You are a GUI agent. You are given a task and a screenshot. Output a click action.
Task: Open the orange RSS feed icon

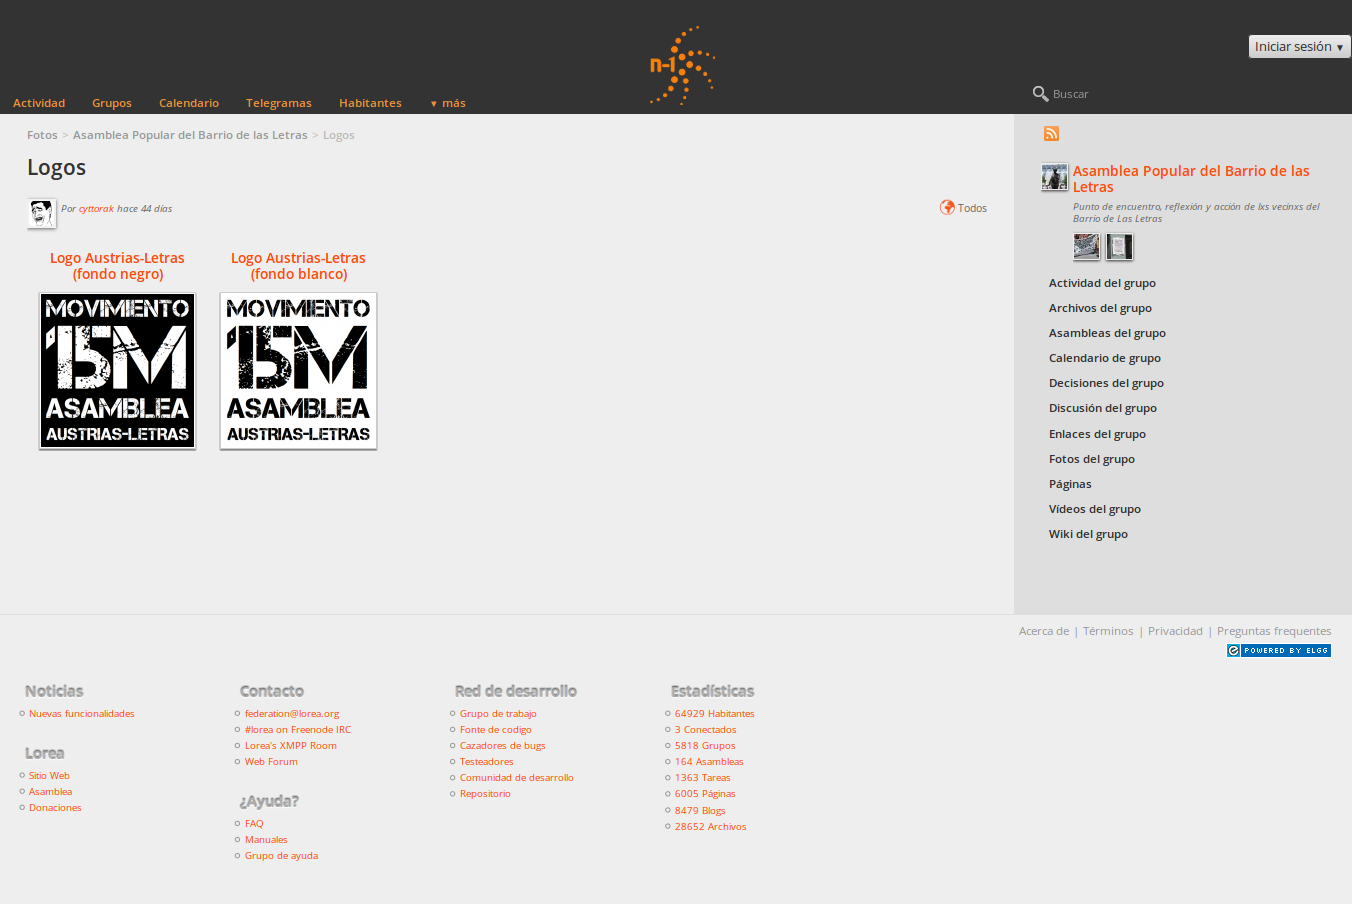pyautogui.click(x=1051, y=134)
